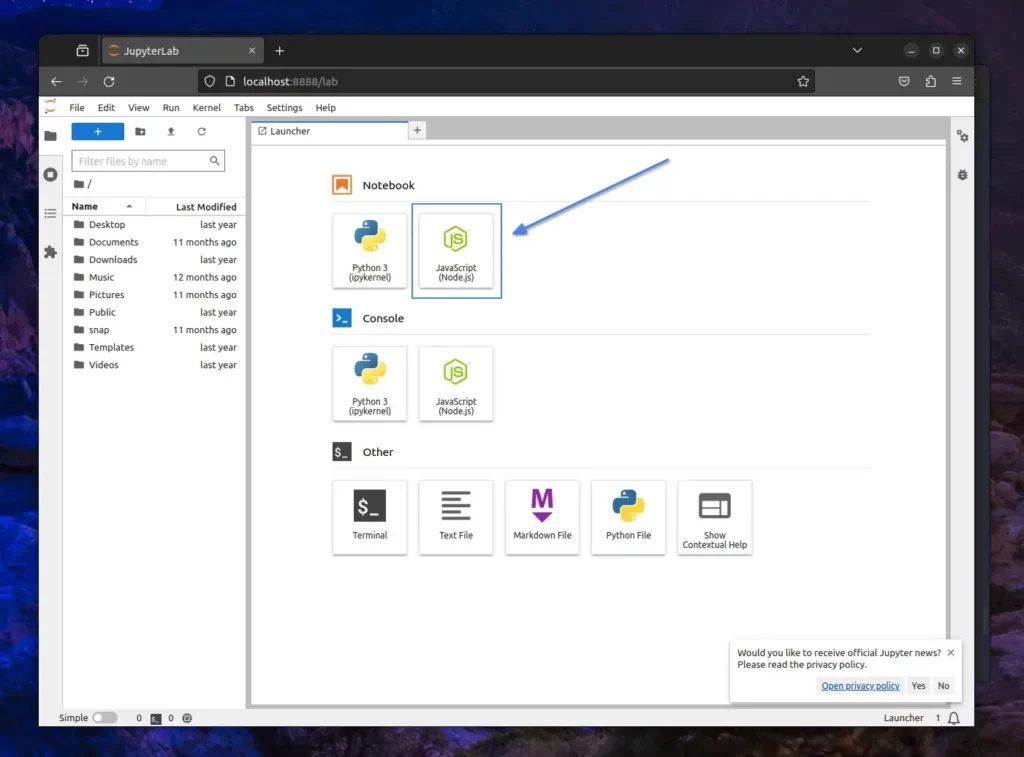
Task: Click the JupyterLab logo beside File menu
Action: click(x=51, y=107)
